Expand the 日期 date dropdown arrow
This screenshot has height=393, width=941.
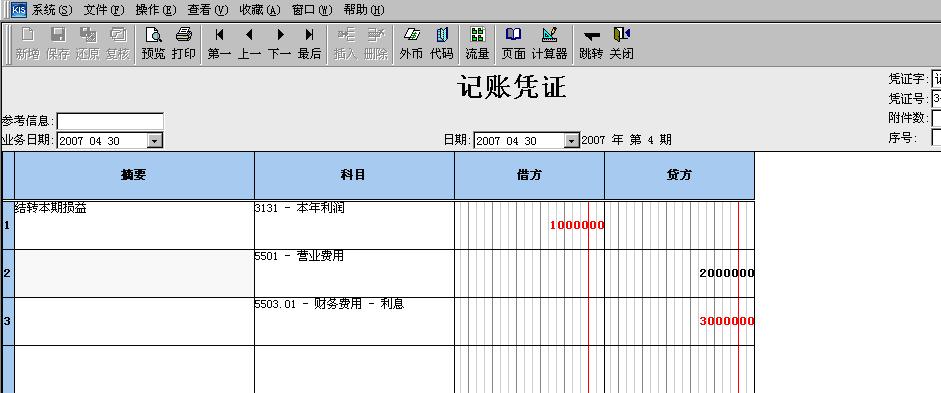point(572,141)
